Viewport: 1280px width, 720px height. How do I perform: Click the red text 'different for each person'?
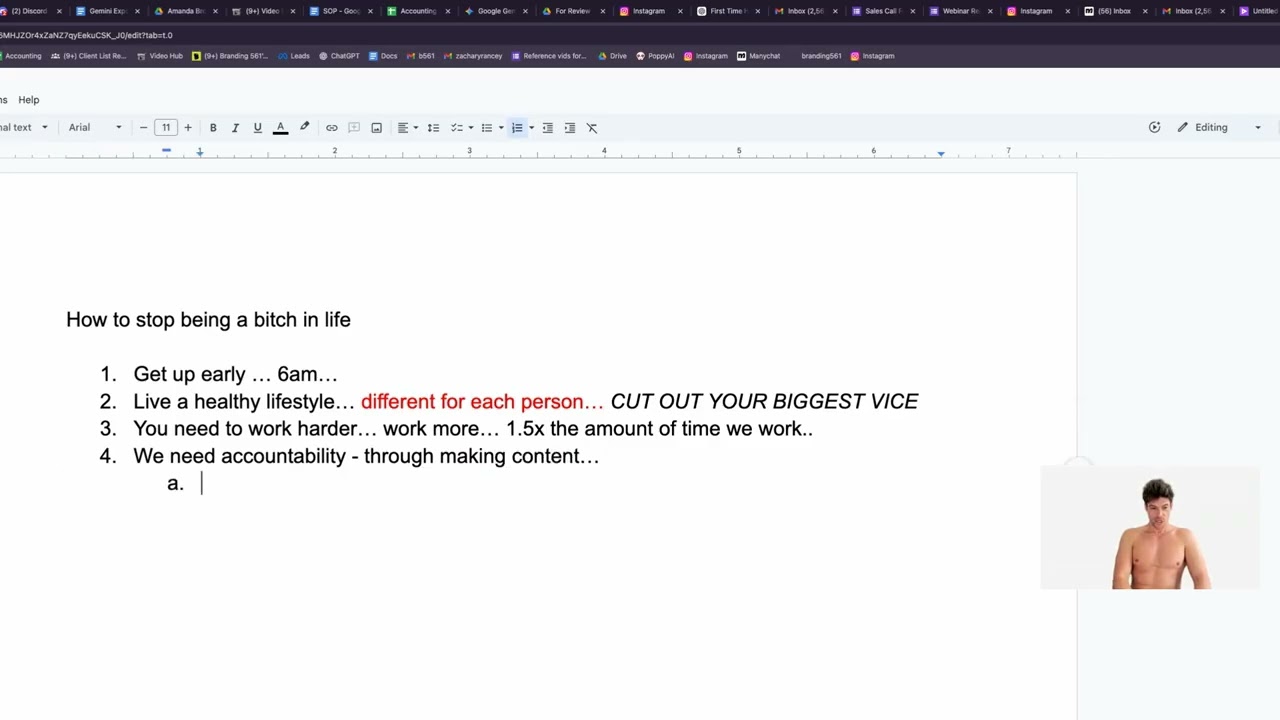473,401
